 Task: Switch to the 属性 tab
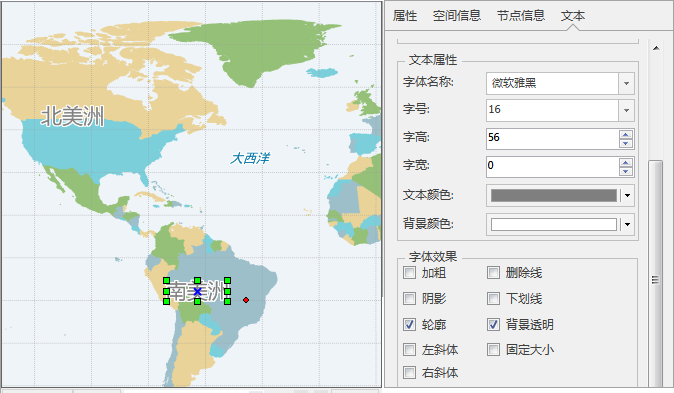pos(405,16)
